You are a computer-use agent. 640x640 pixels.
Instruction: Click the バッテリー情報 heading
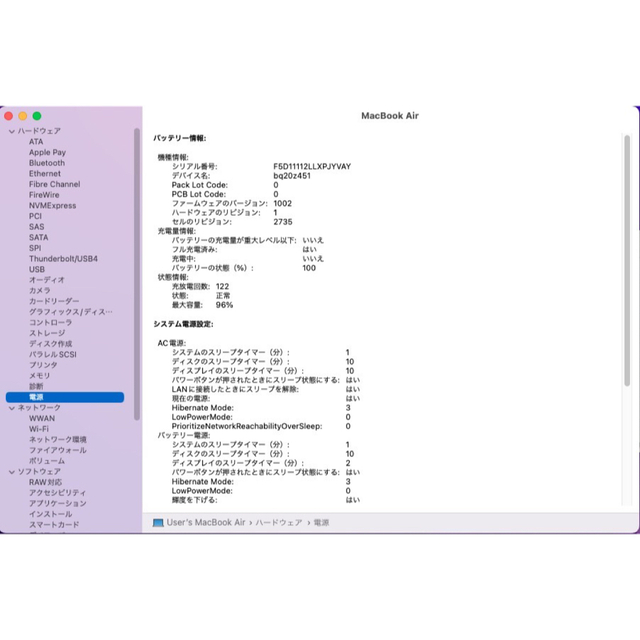180,138
